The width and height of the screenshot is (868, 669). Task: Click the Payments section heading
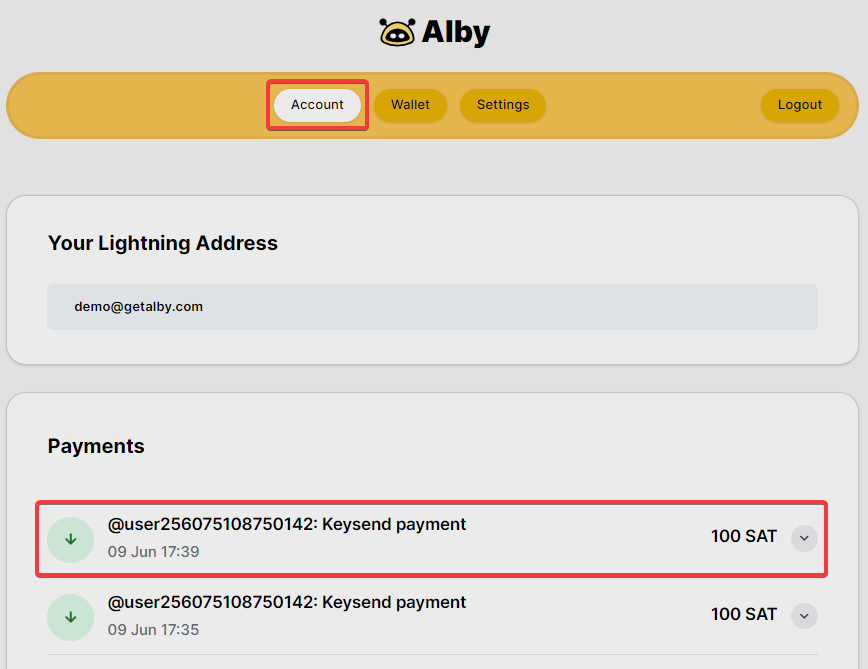click(x=96, y=446)
